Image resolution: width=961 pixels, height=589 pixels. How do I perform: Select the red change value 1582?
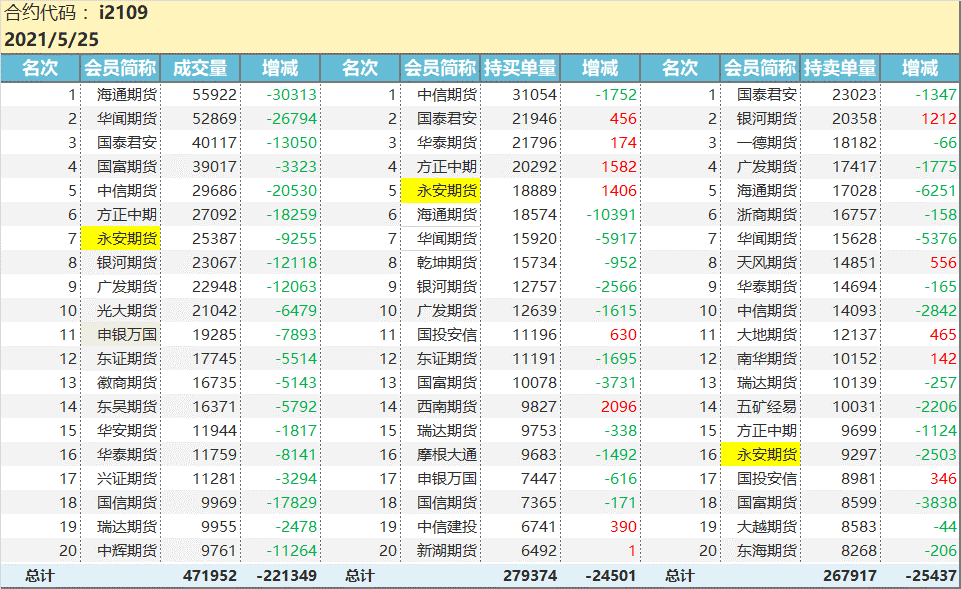click(x=619, y=167)
